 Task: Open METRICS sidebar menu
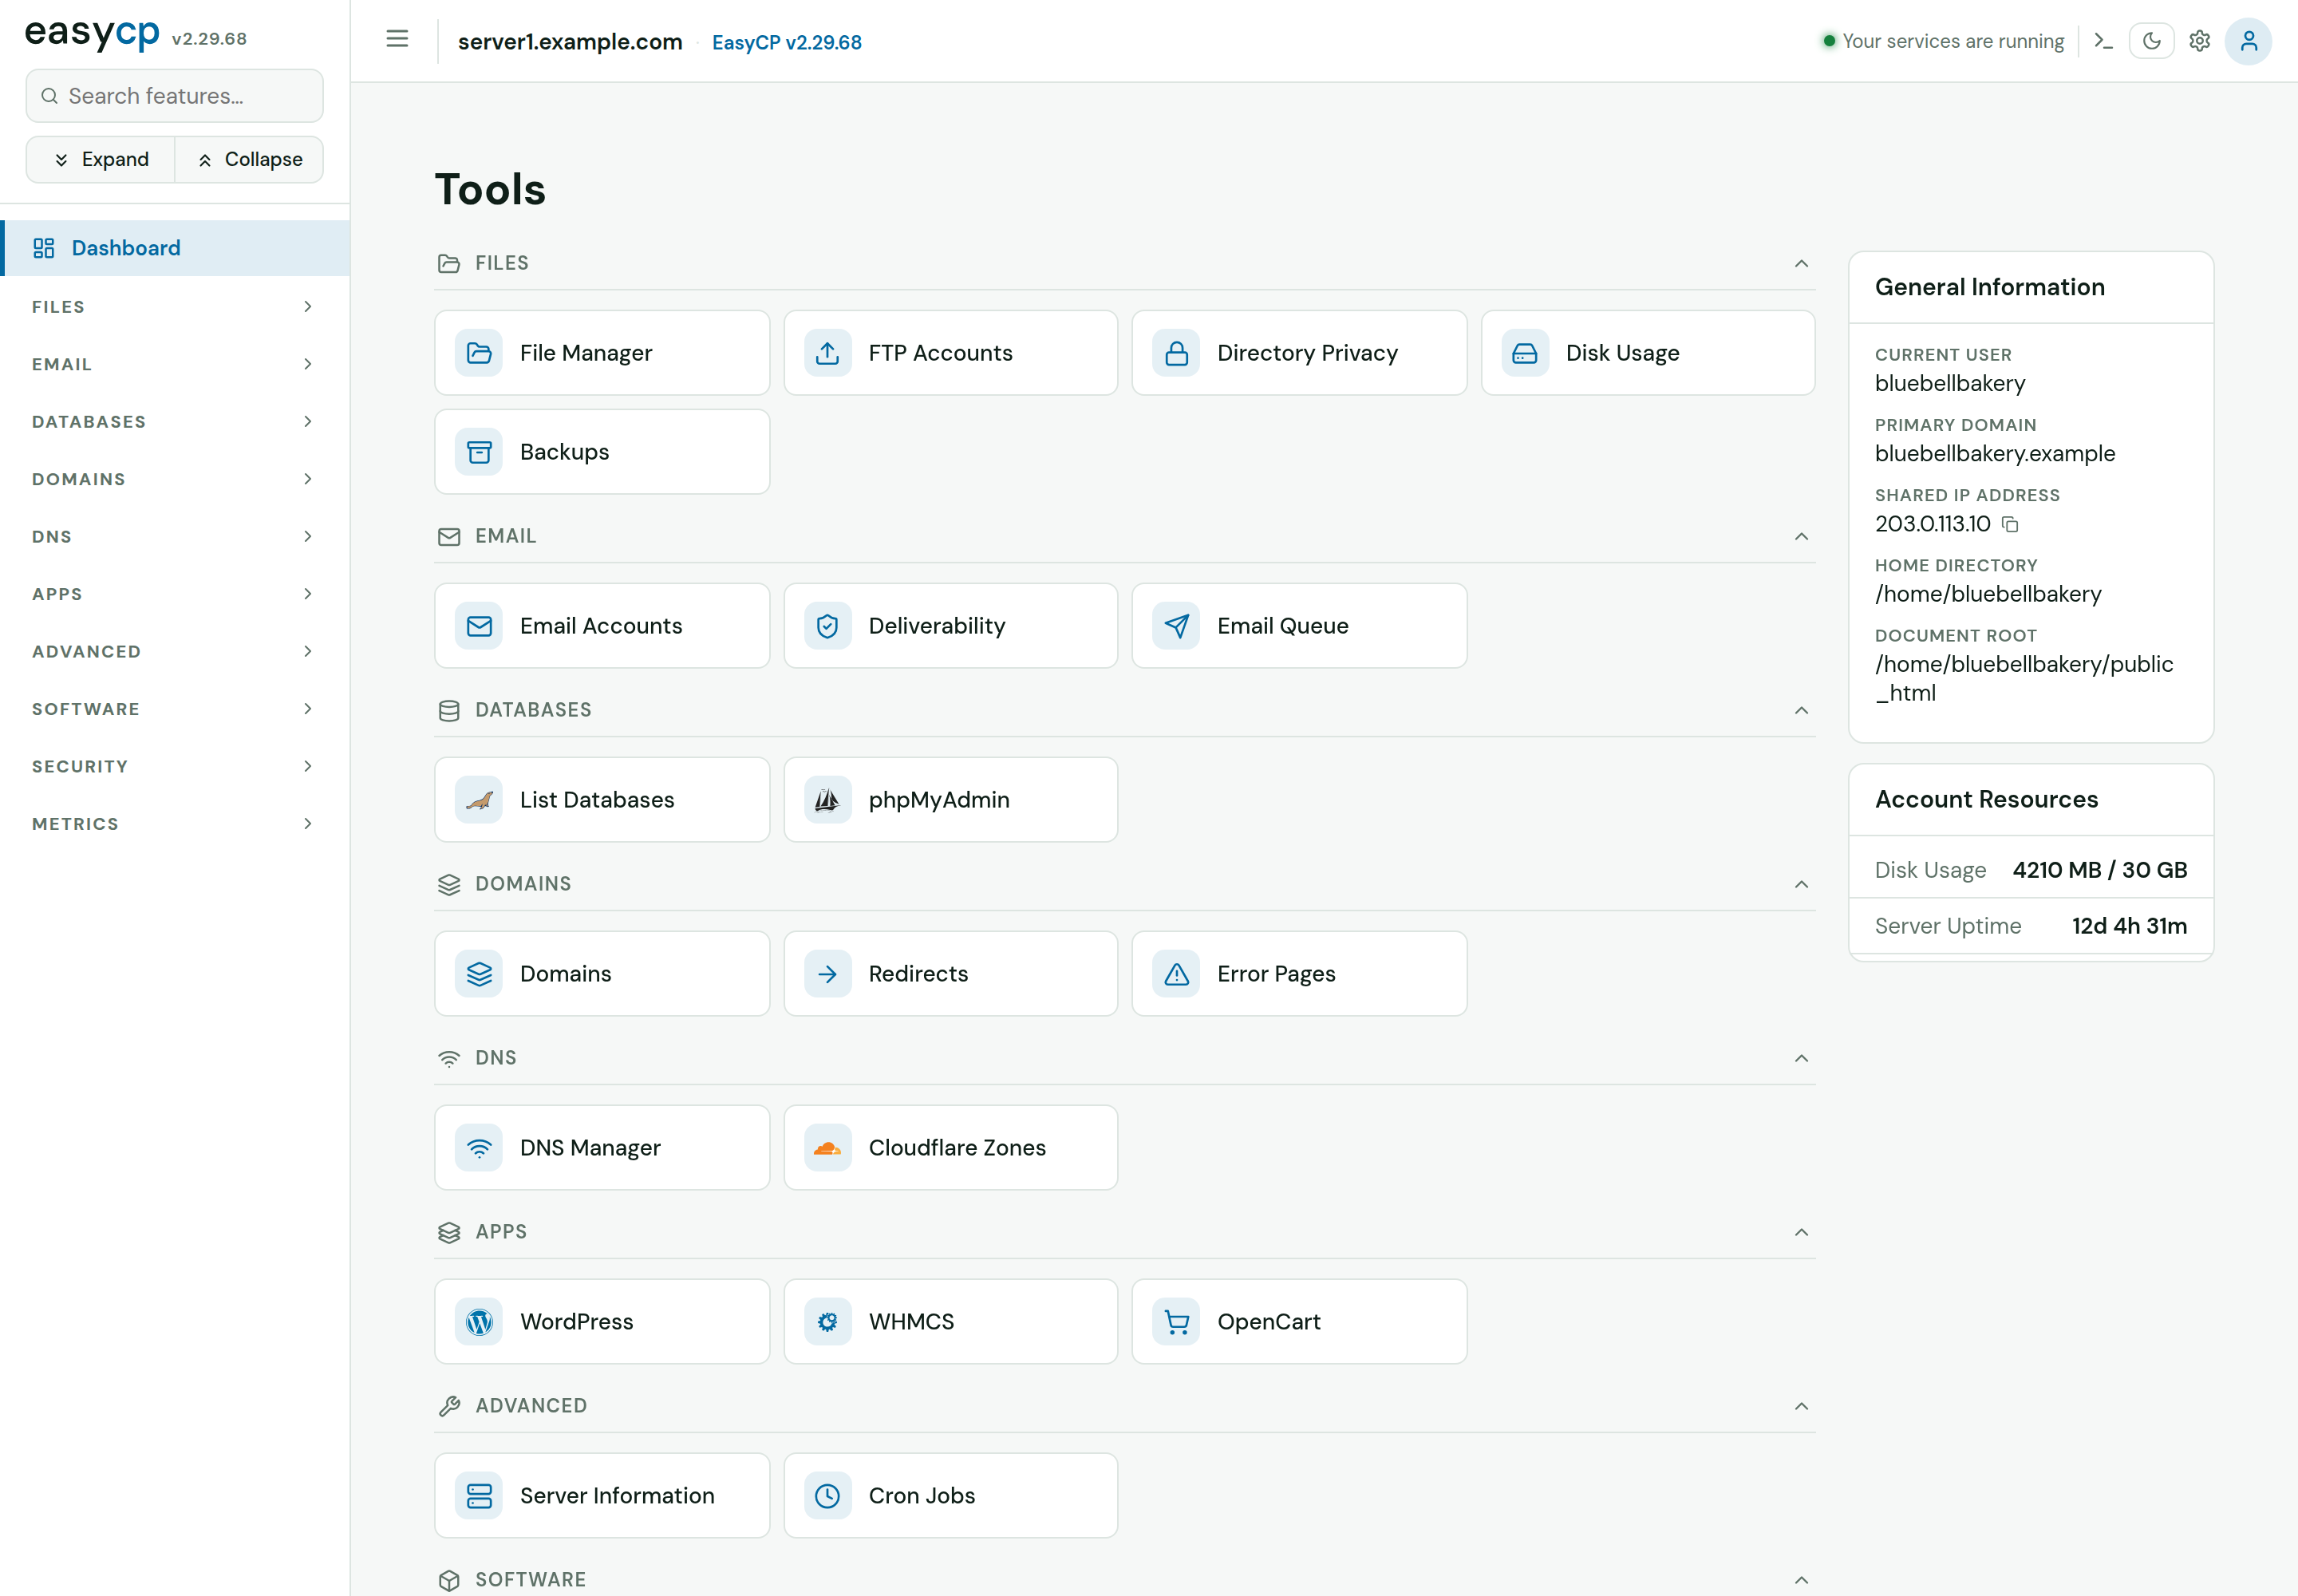tap(174, 824)
